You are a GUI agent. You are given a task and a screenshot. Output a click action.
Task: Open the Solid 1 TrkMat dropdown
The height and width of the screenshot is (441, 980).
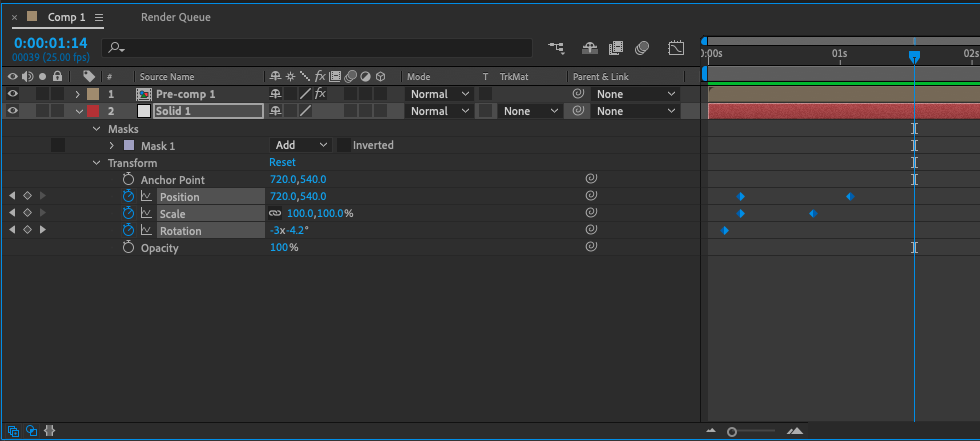[x=529, y=111]
